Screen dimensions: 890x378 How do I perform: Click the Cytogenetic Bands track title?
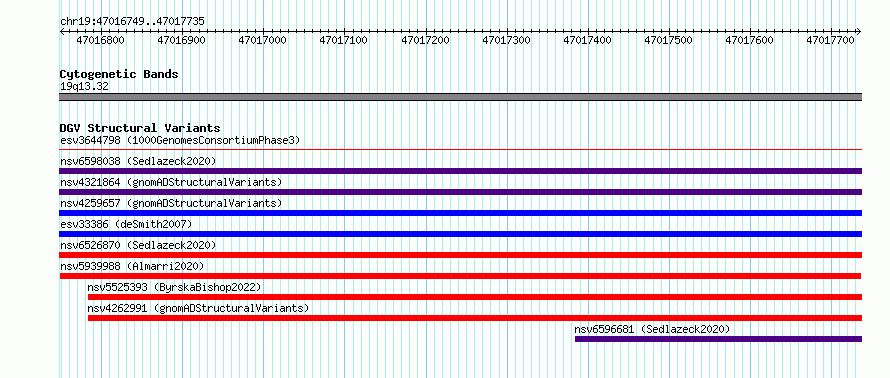pyautogui.click(x=119, y=74)
